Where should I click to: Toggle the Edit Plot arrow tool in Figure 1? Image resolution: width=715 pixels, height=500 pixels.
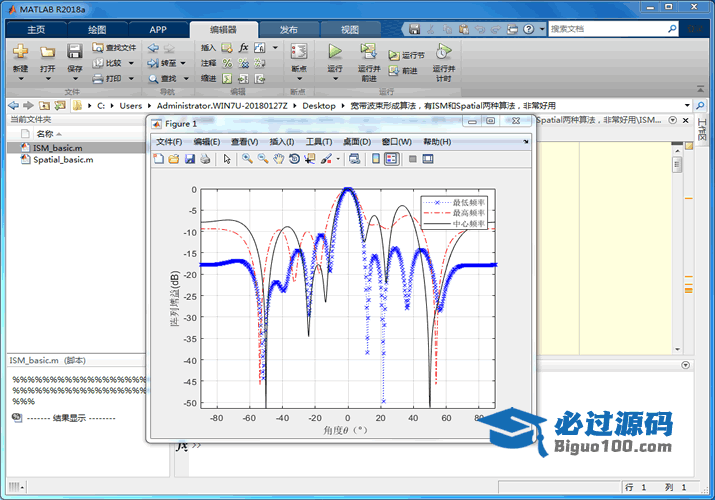pos(227,159)
